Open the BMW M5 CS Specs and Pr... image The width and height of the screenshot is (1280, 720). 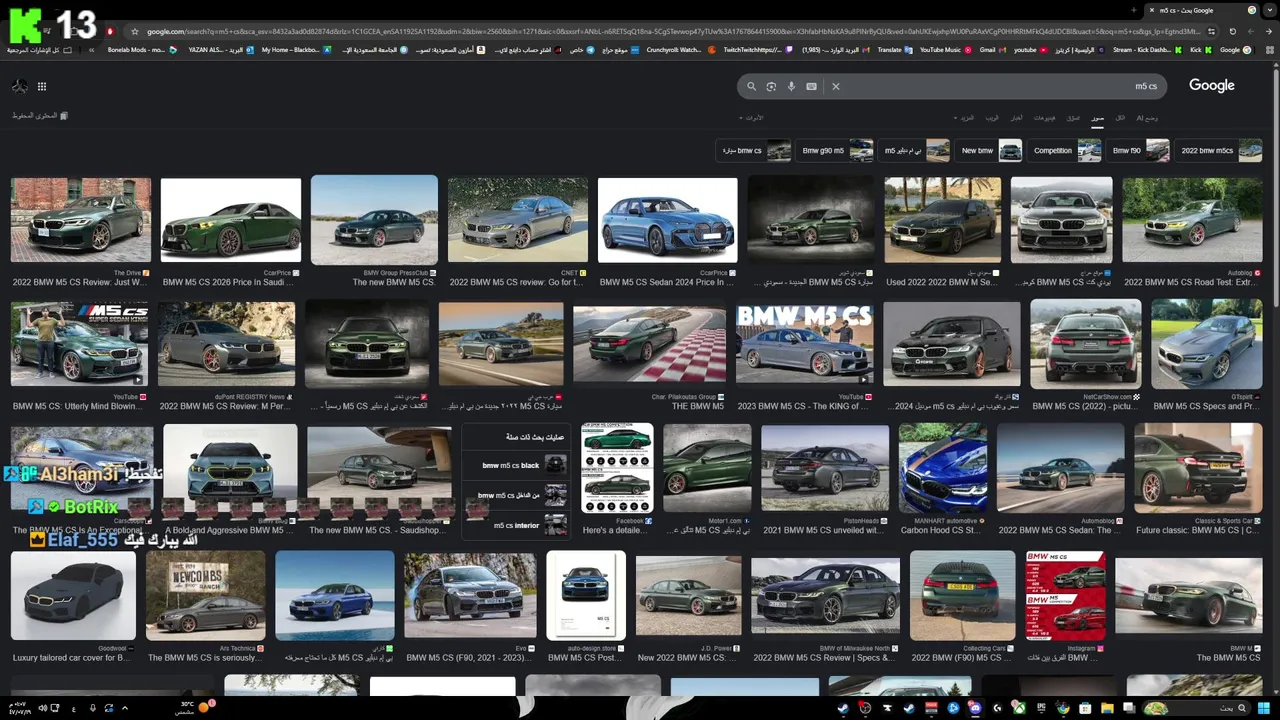[x=1206, y=345]
